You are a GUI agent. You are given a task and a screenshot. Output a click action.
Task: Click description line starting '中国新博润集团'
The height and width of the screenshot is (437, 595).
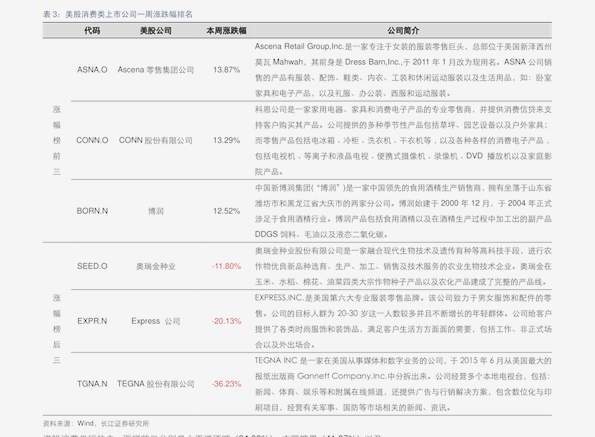point(403,188)
